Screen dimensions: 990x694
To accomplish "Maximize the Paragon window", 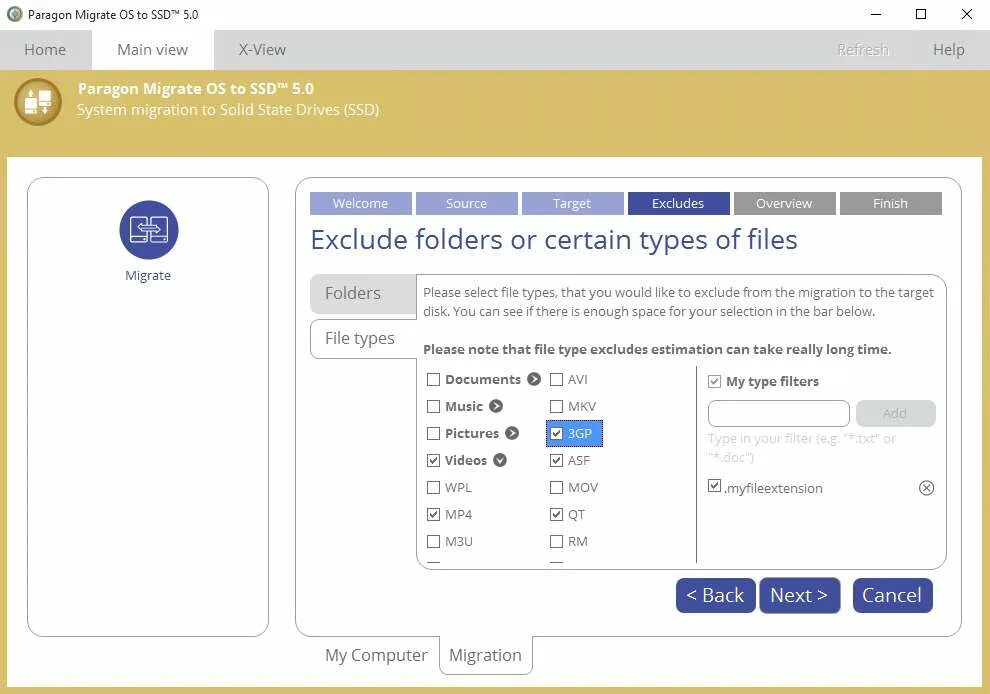I will [921, 14].
